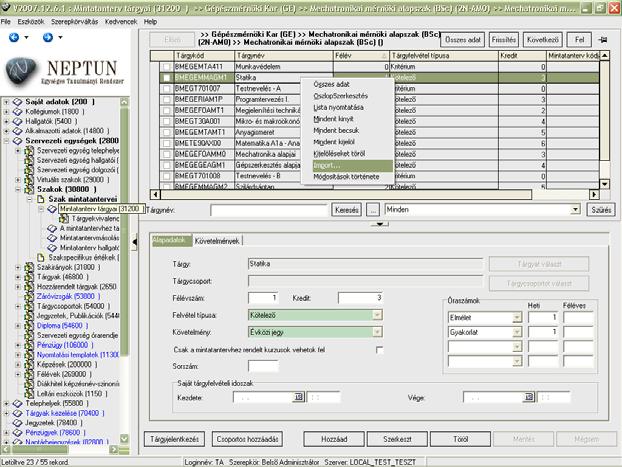Click the Tárgycsoportok node icon
This screenshot has height=467, width=622.
click(x=29, y=306)
